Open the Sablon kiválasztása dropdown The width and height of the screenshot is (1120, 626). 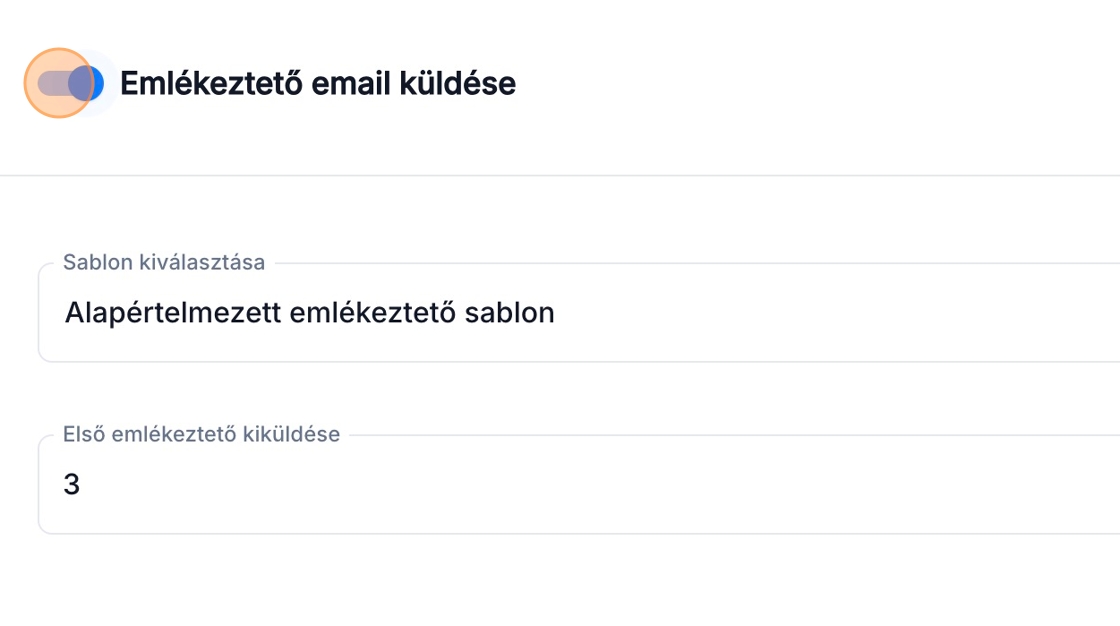580,313
